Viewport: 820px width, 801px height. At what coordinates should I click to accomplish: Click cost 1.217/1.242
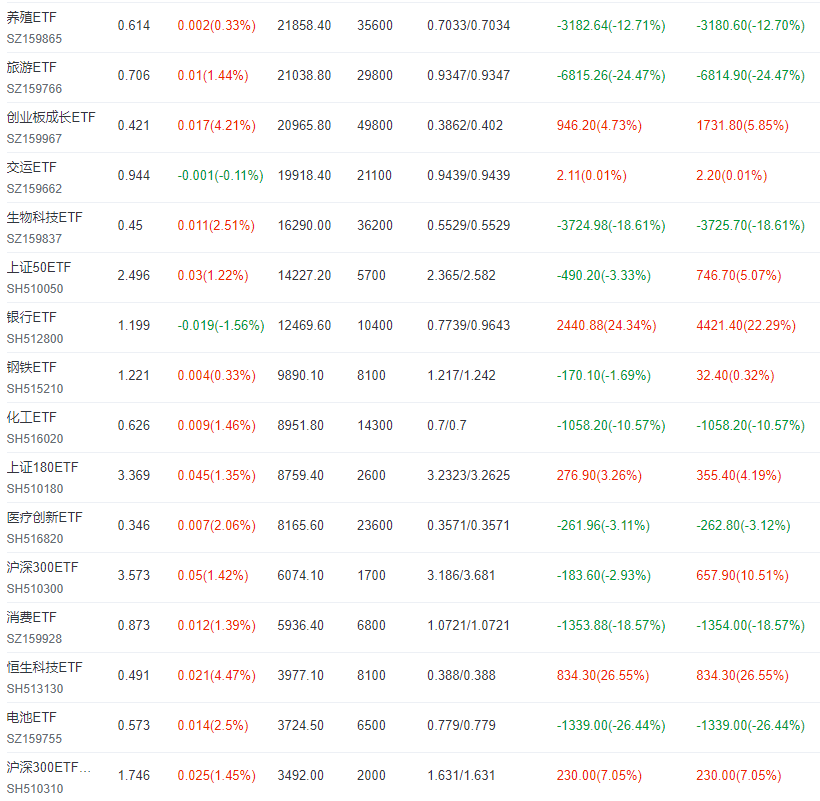461,375
